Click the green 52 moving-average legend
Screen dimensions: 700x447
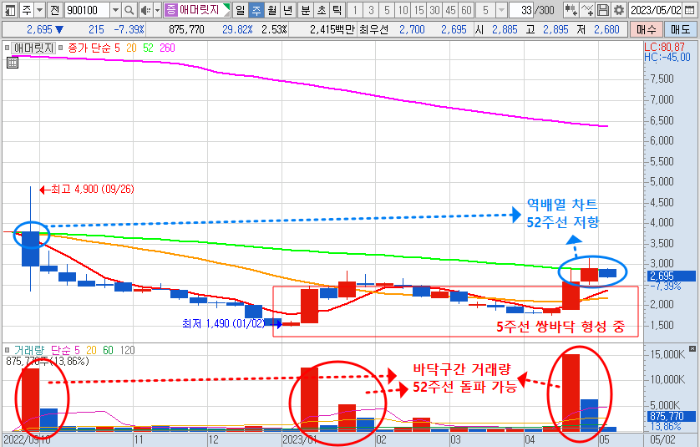[x=148, y=48]
